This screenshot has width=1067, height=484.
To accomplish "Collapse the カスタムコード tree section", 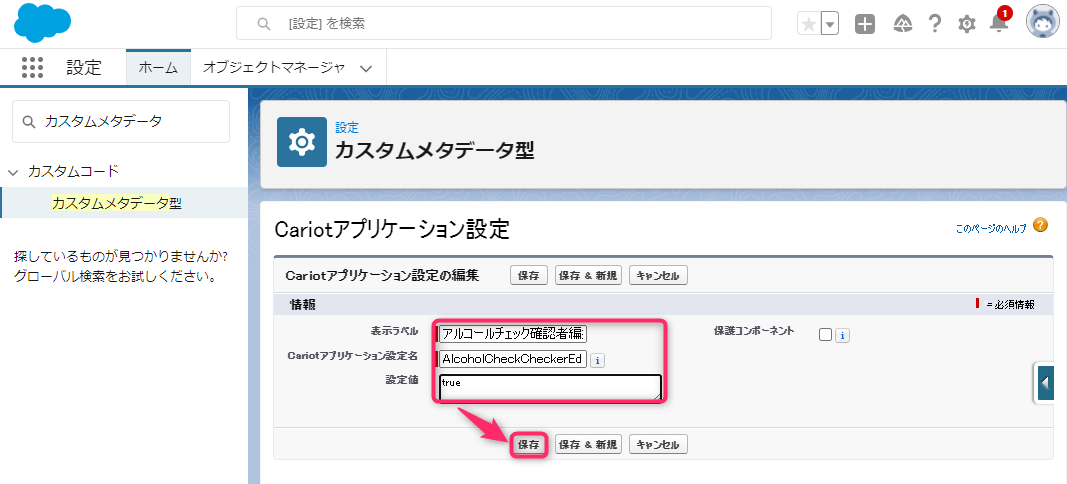I will point(12,172).
